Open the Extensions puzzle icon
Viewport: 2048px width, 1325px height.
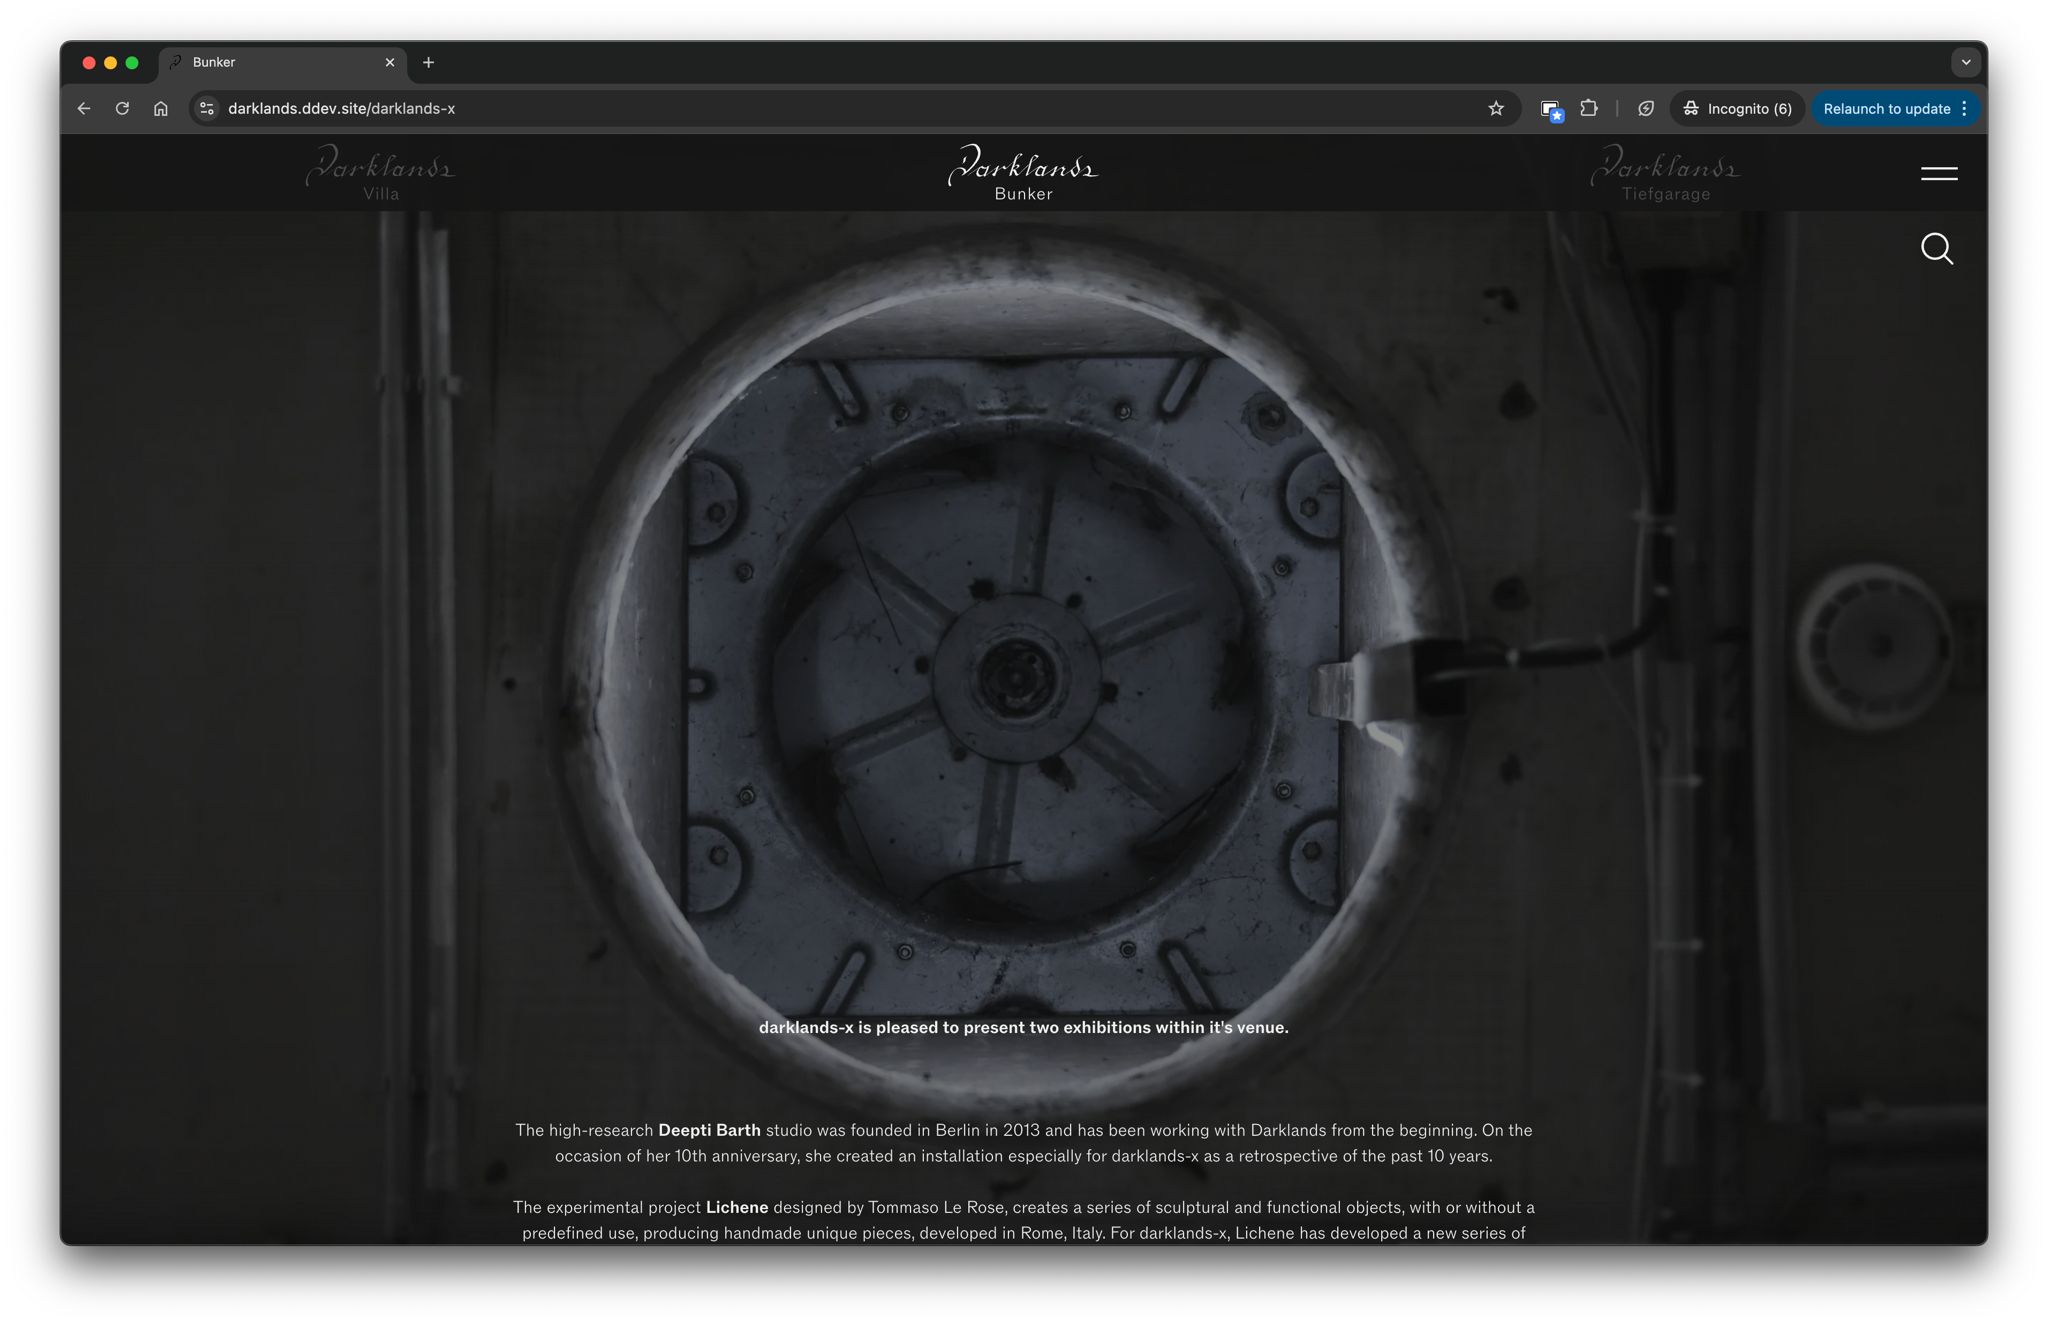tap(1588, 109)
